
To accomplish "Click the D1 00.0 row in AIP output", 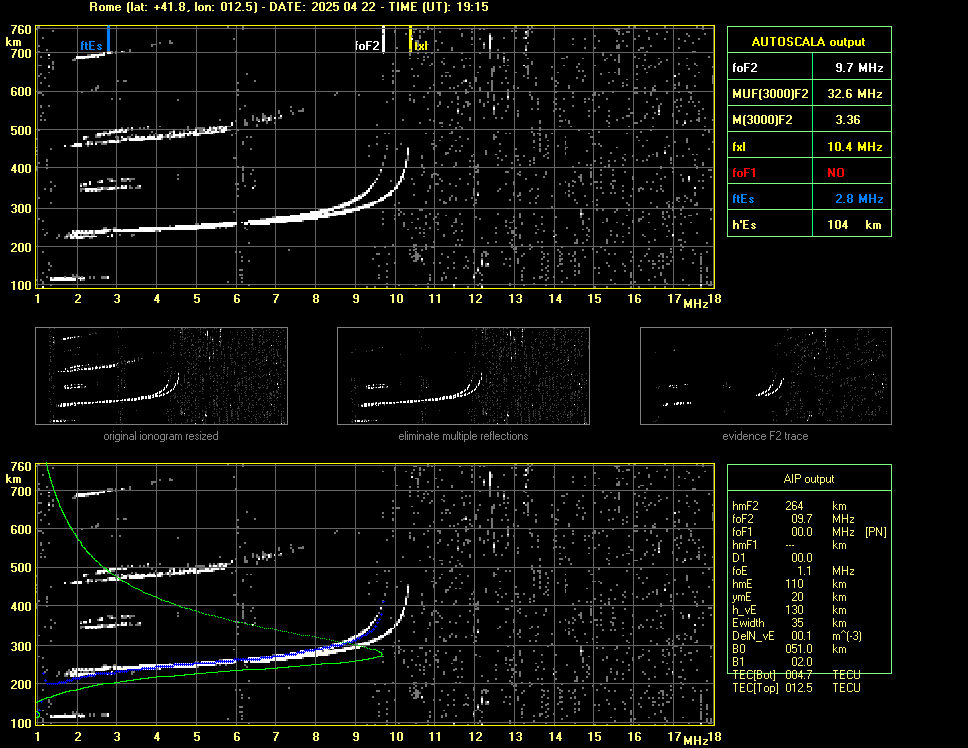I will pyautogui.click(x=772, y=558).
